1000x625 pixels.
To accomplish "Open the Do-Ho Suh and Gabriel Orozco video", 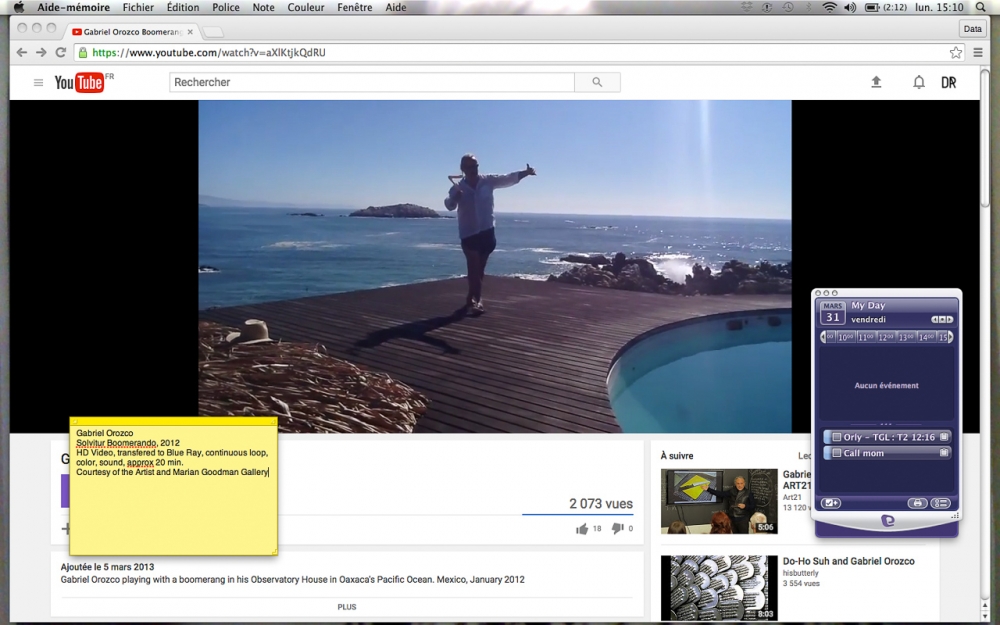I will (848, 562).
